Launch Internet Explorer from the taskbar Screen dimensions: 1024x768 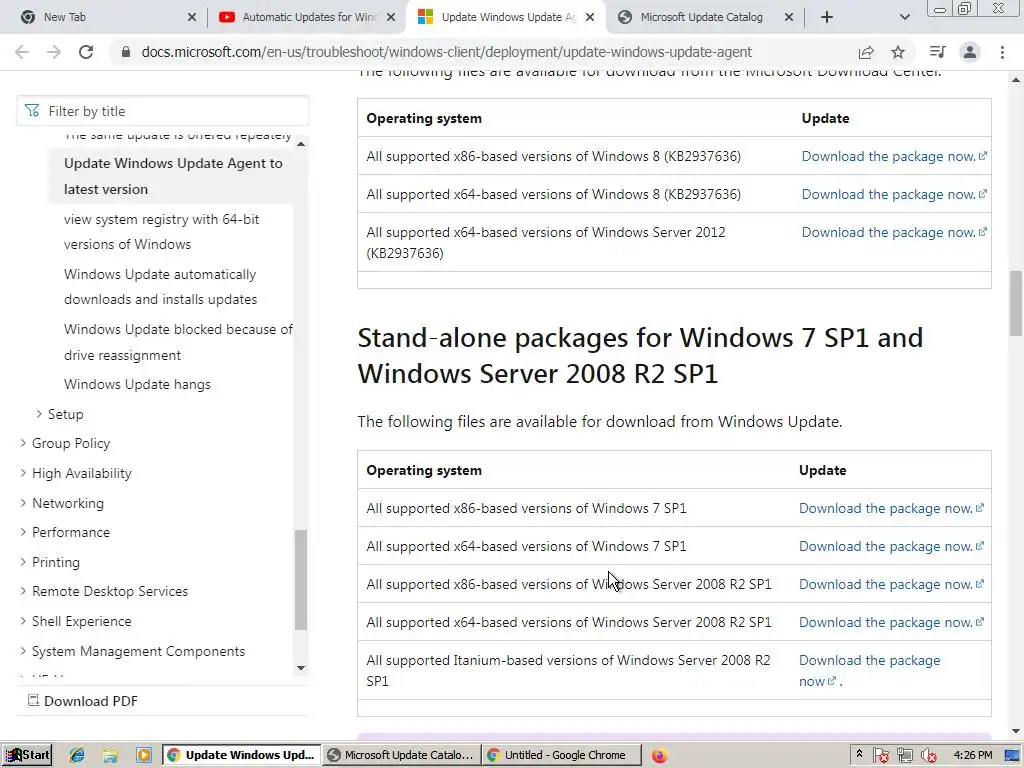77,755
